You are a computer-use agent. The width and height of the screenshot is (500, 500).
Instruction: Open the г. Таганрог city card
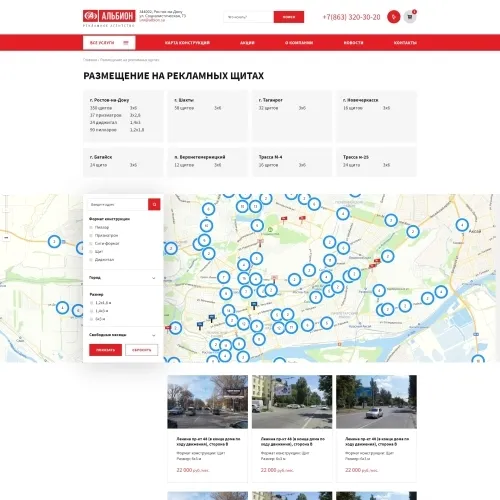pos(292,116)
